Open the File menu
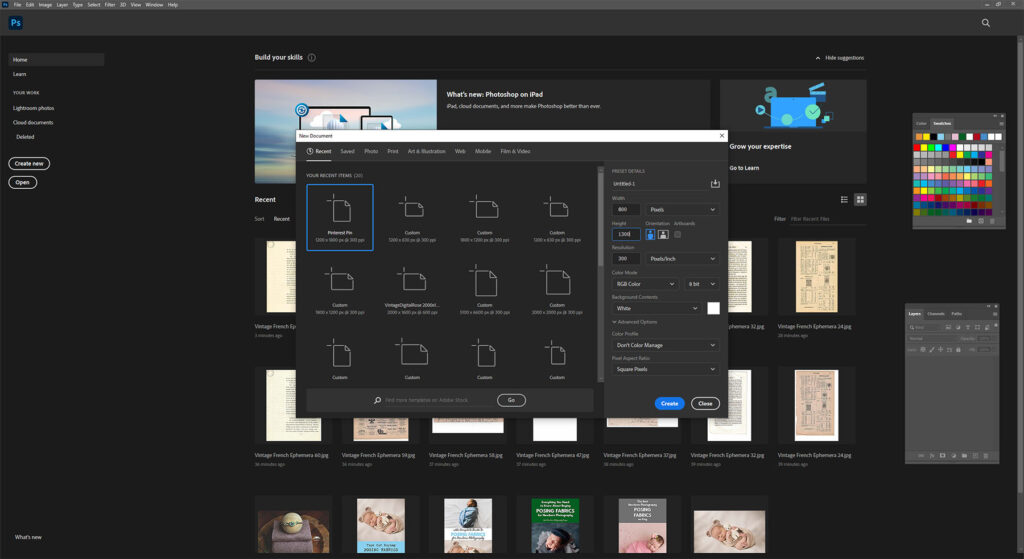Image resolution: width=1024 pixels, height=559 pixels. tap(17, 5)
